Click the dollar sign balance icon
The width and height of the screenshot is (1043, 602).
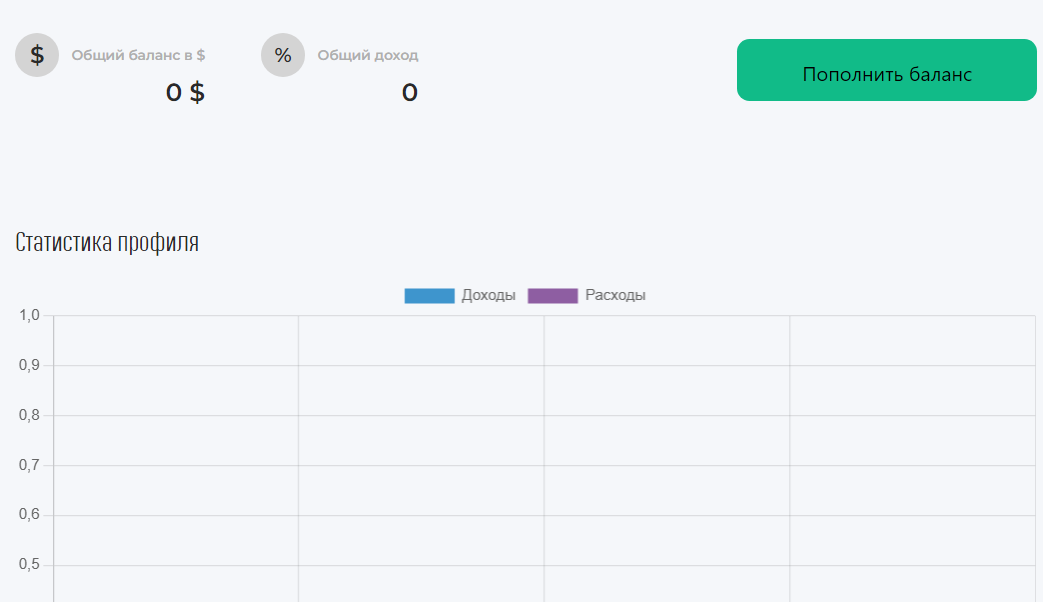(x=37, y=55)
